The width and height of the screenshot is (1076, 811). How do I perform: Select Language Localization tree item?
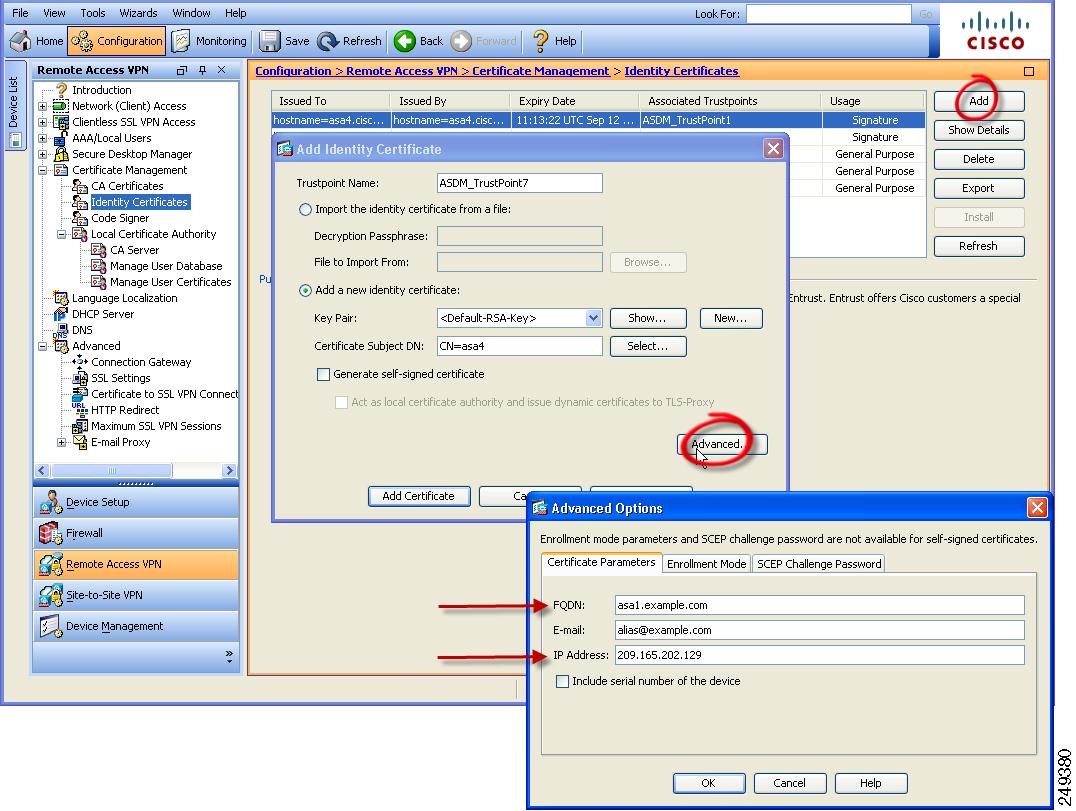coord(124,298)
